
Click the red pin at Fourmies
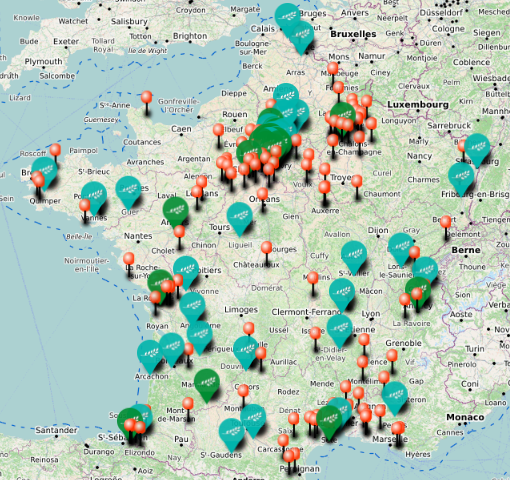(x=338, y=93)
